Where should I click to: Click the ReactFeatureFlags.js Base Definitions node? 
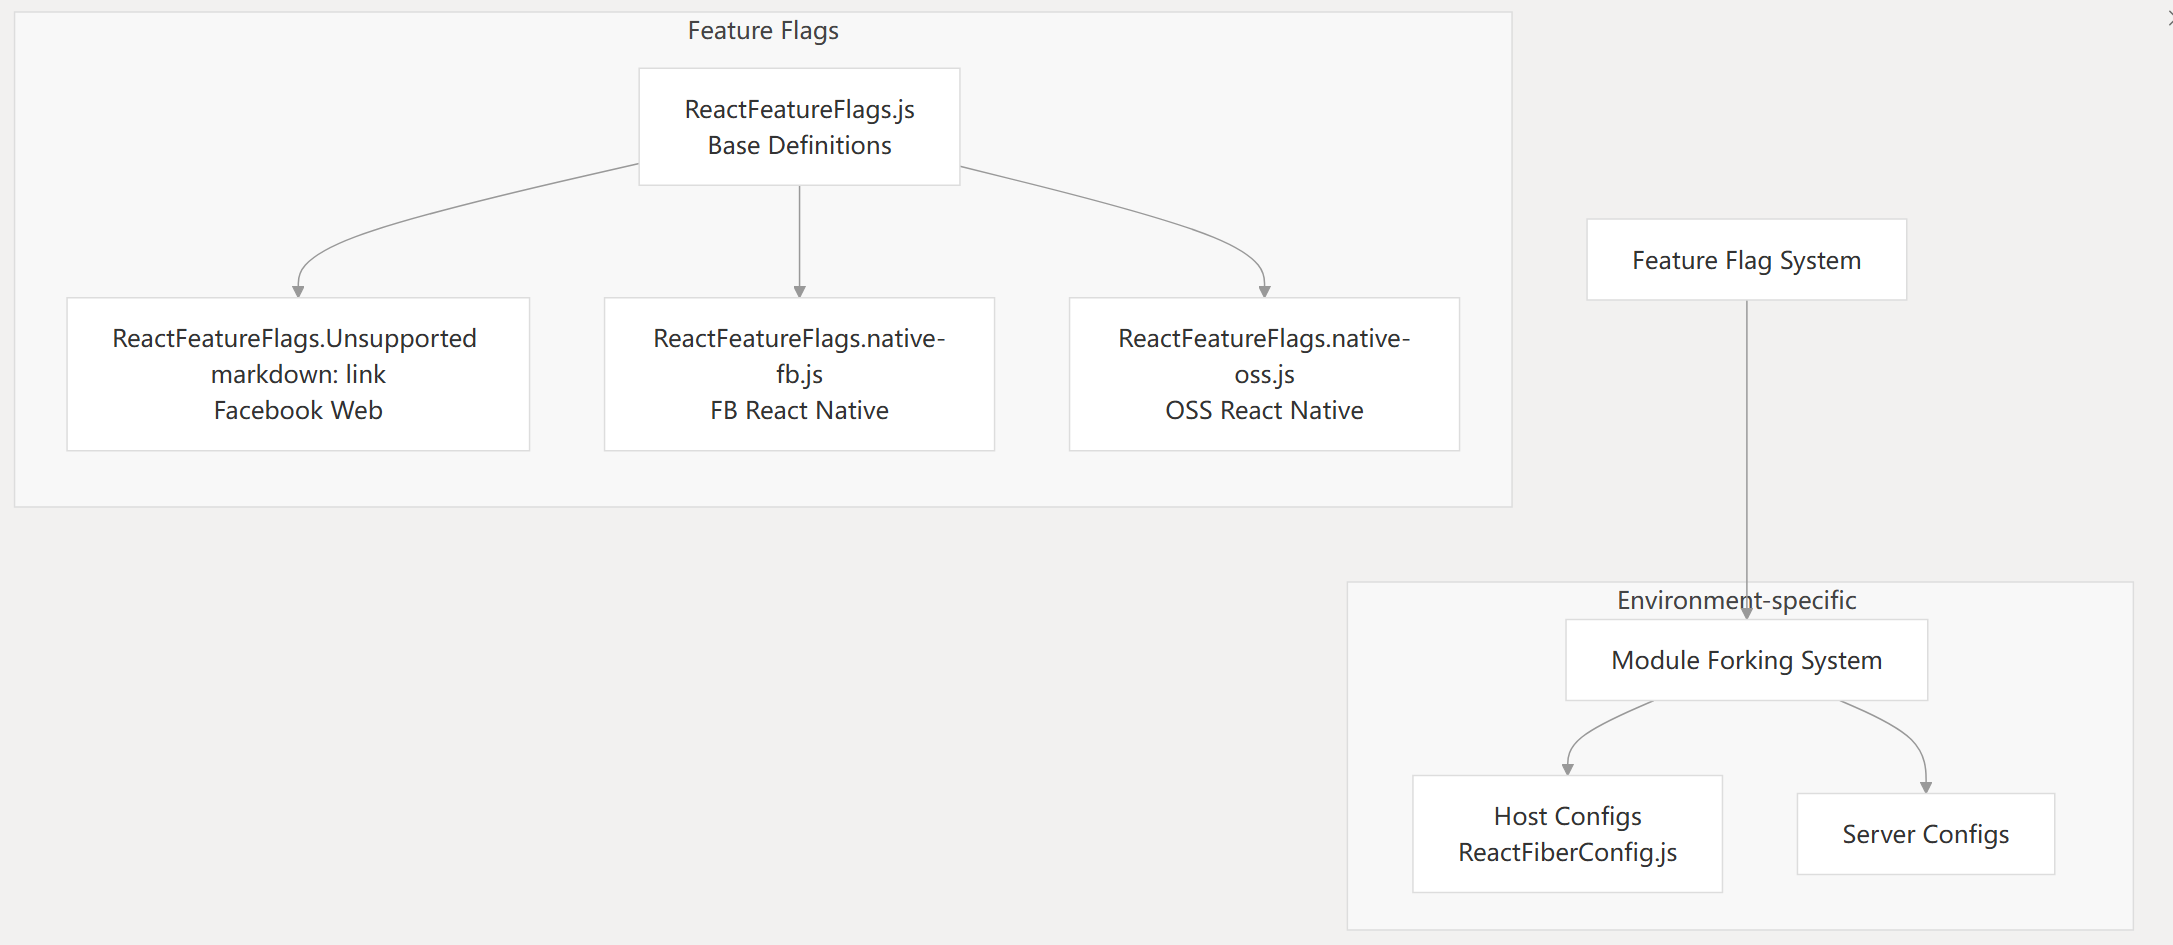coord(799,127)
